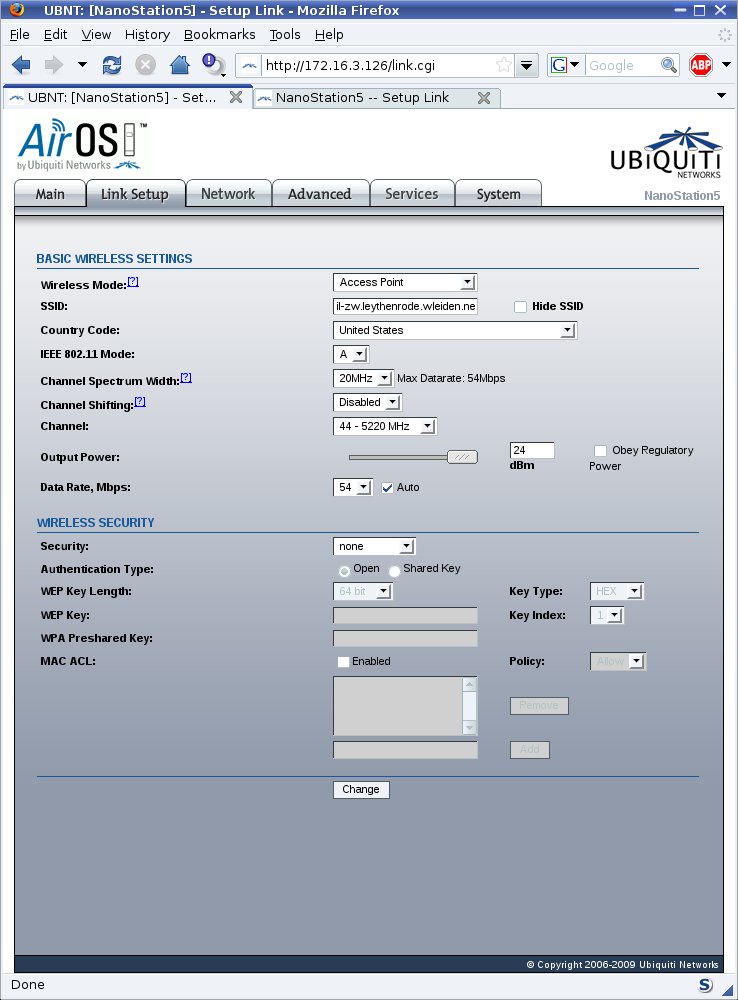Click the Adblock Plus ABP icon
This screenshot has width=738, height=1000.
coord(700,65)
